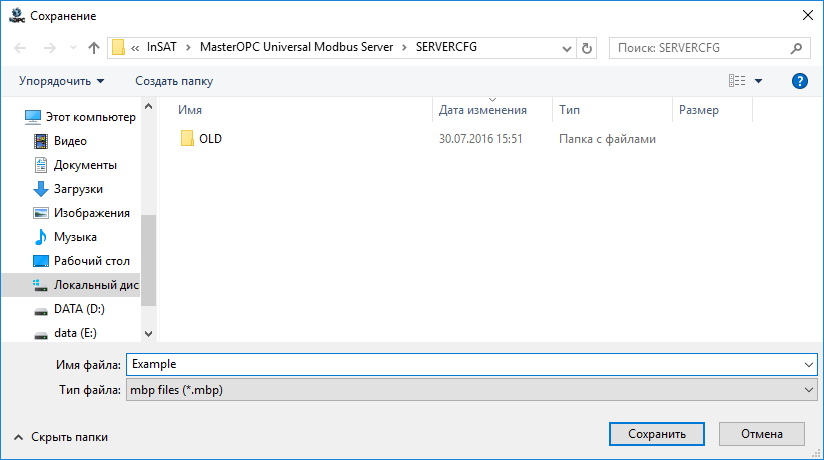The width and height of the screenshot is (824, 460).
Task: Click Создать папку in the toolbar
Action: click(x=174, y=81)
